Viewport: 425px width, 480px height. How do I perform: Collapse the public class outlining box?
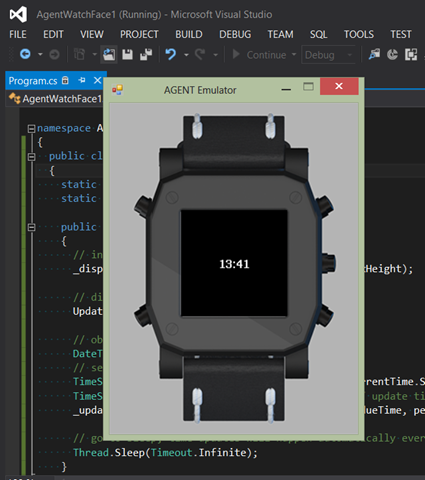click(32, 157)
